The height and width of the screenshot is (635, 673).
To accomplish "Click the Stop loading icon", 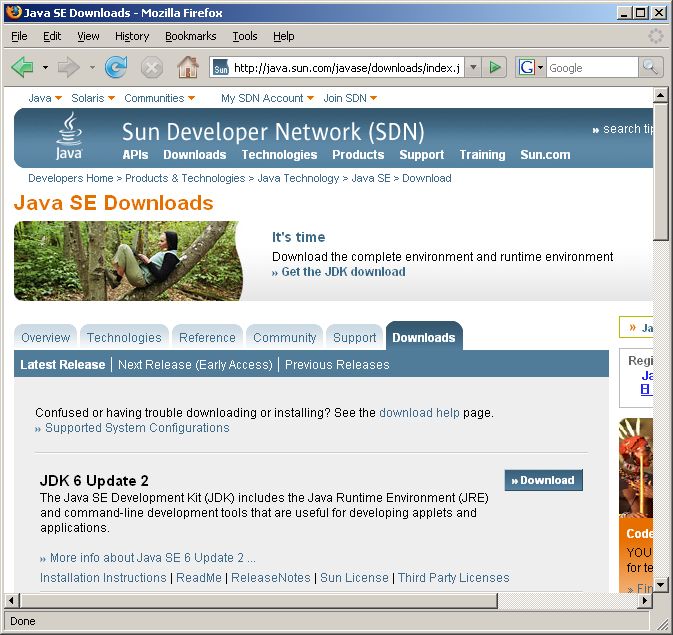I will point(152,67).
